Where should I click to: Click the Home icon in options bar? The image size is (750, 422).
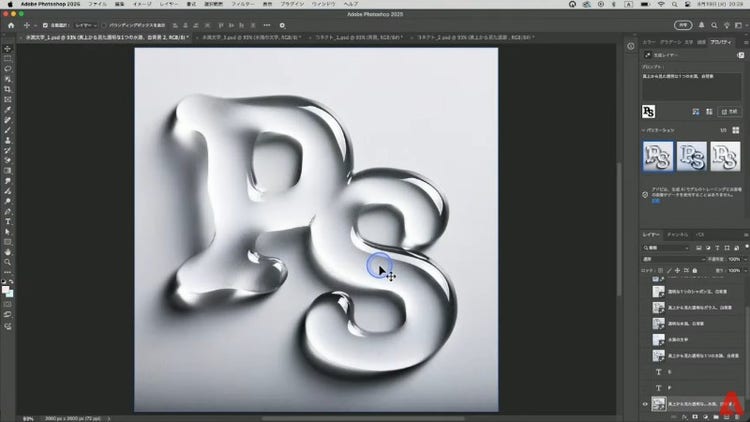click(x=9, y=25)
